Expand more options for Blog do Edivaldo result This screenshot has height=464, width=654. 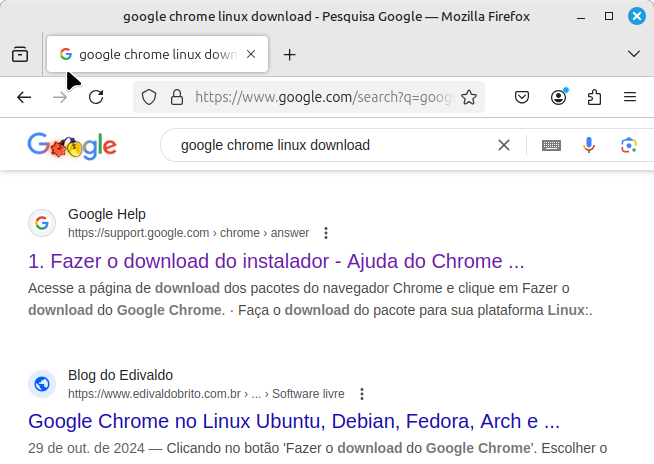(362, 394)
